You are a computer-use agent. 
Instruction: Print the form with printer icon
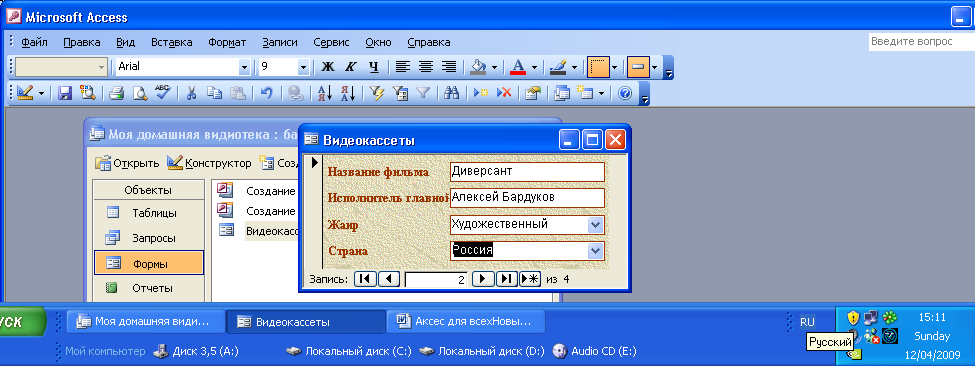coord(117,93)
